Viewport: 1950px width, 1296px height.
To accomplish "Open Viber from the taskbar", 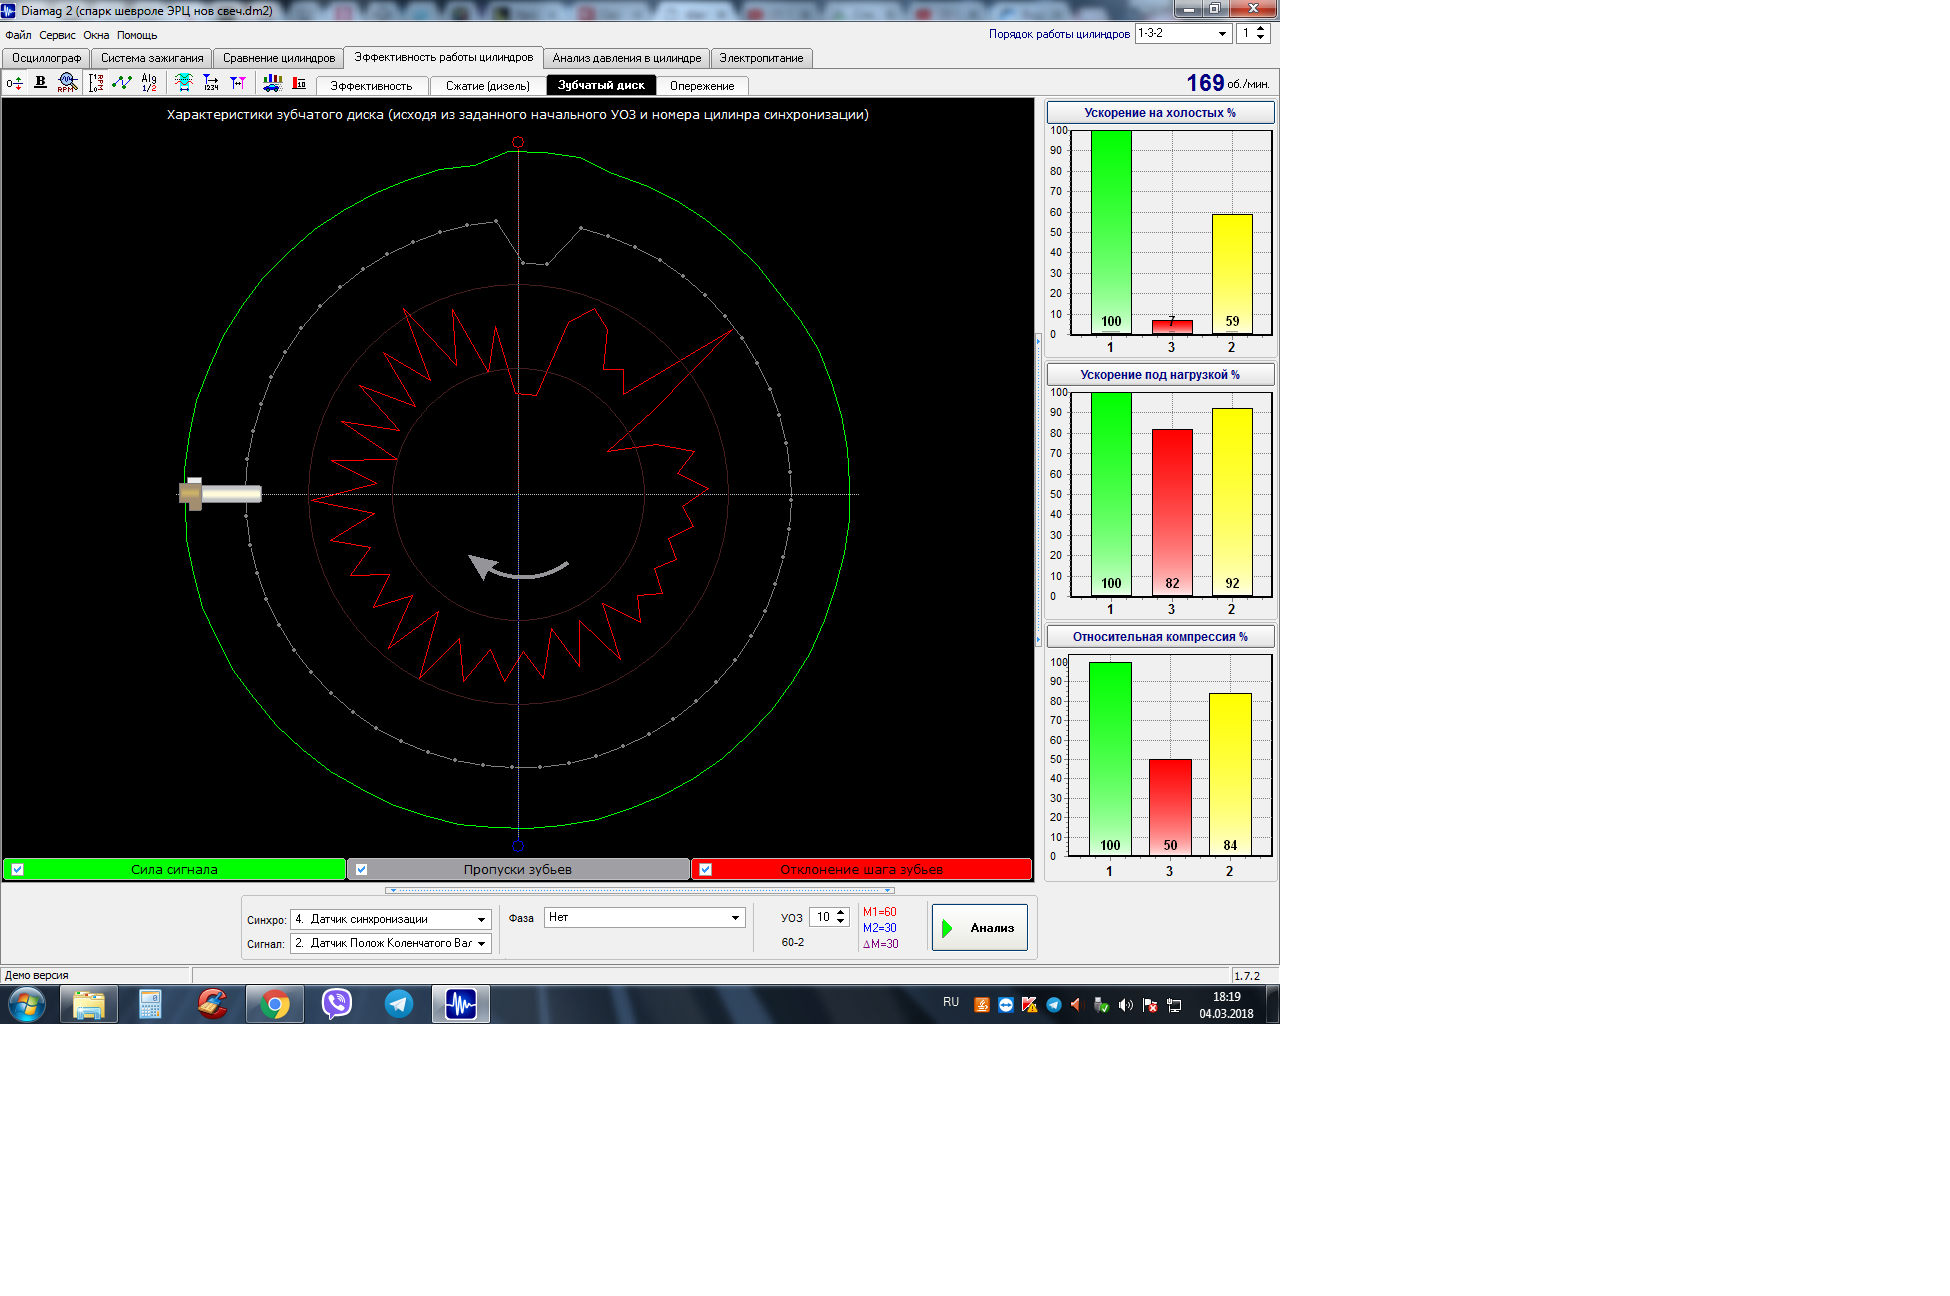I will tap(337, 1004).
